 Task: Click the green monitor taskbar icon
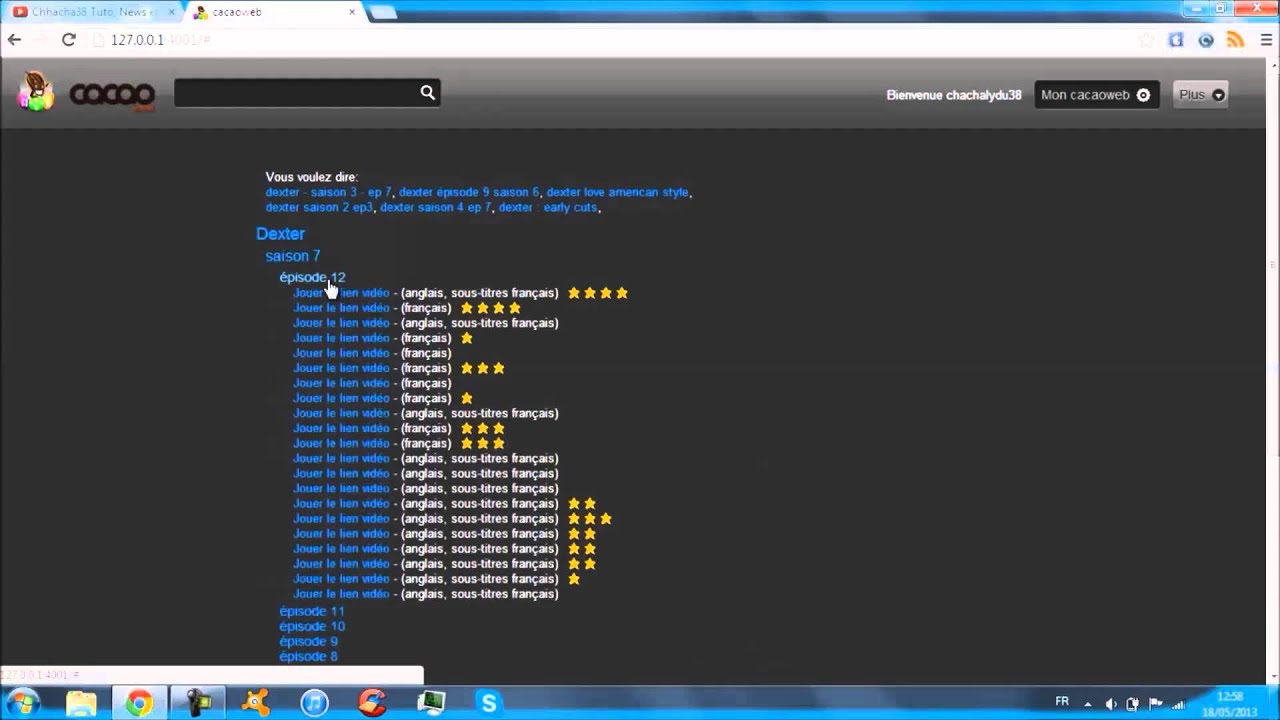pos(431,703)
